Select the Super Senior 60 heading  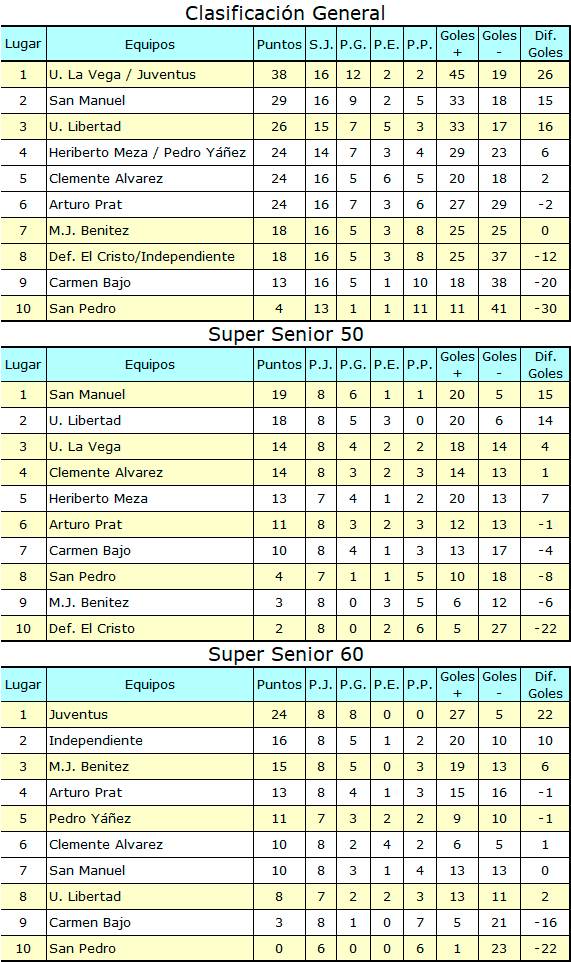[285, 654]
